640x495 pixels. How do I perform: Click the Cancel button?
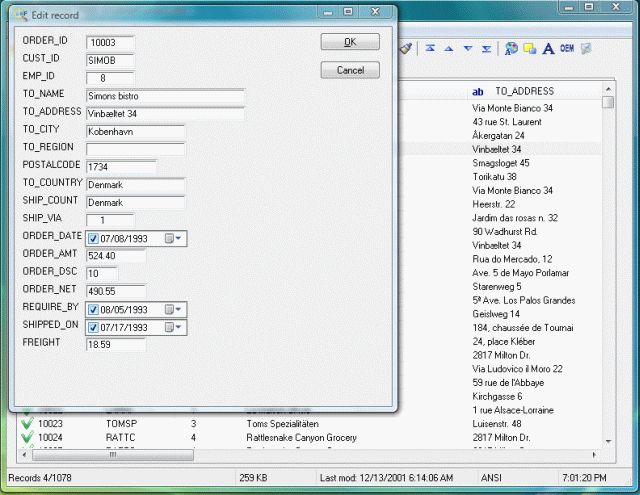350,71
